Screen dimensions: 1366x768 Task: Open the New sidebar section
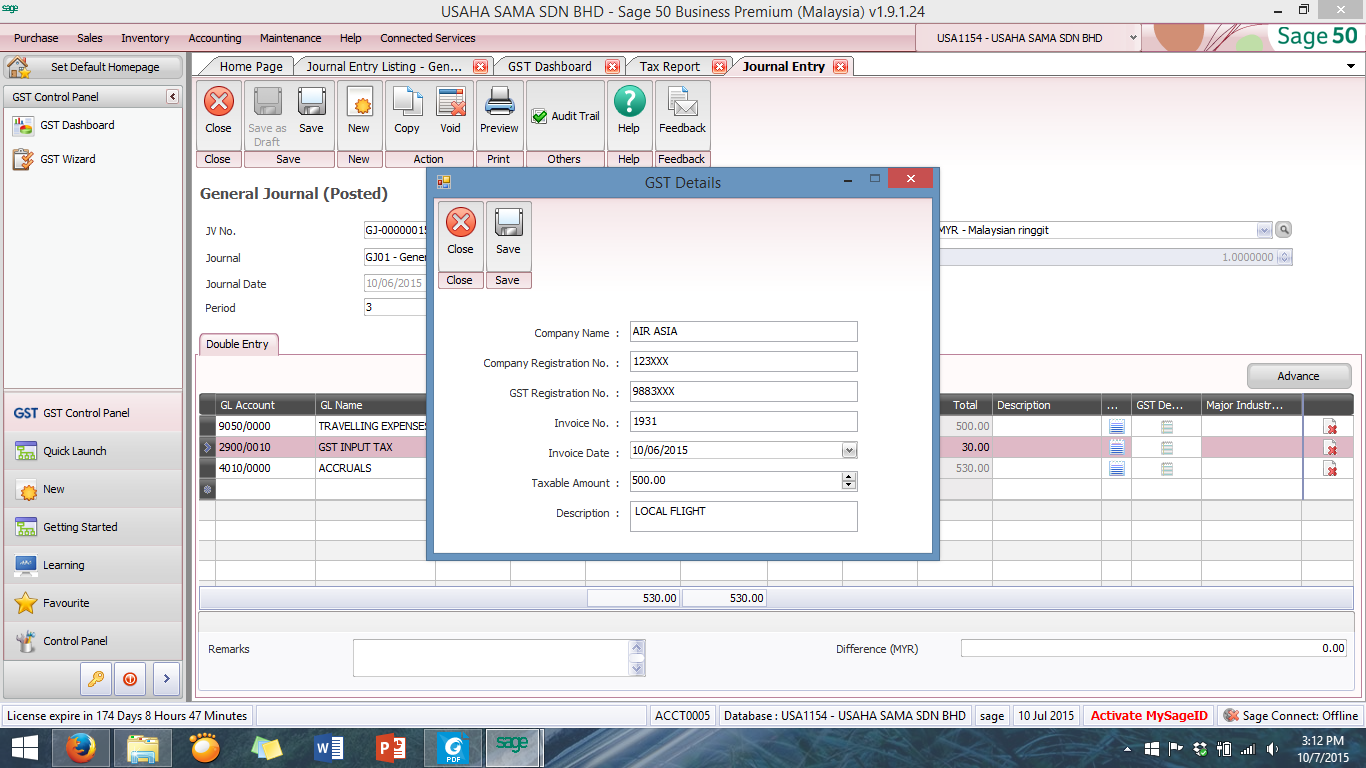coord(93,489)
